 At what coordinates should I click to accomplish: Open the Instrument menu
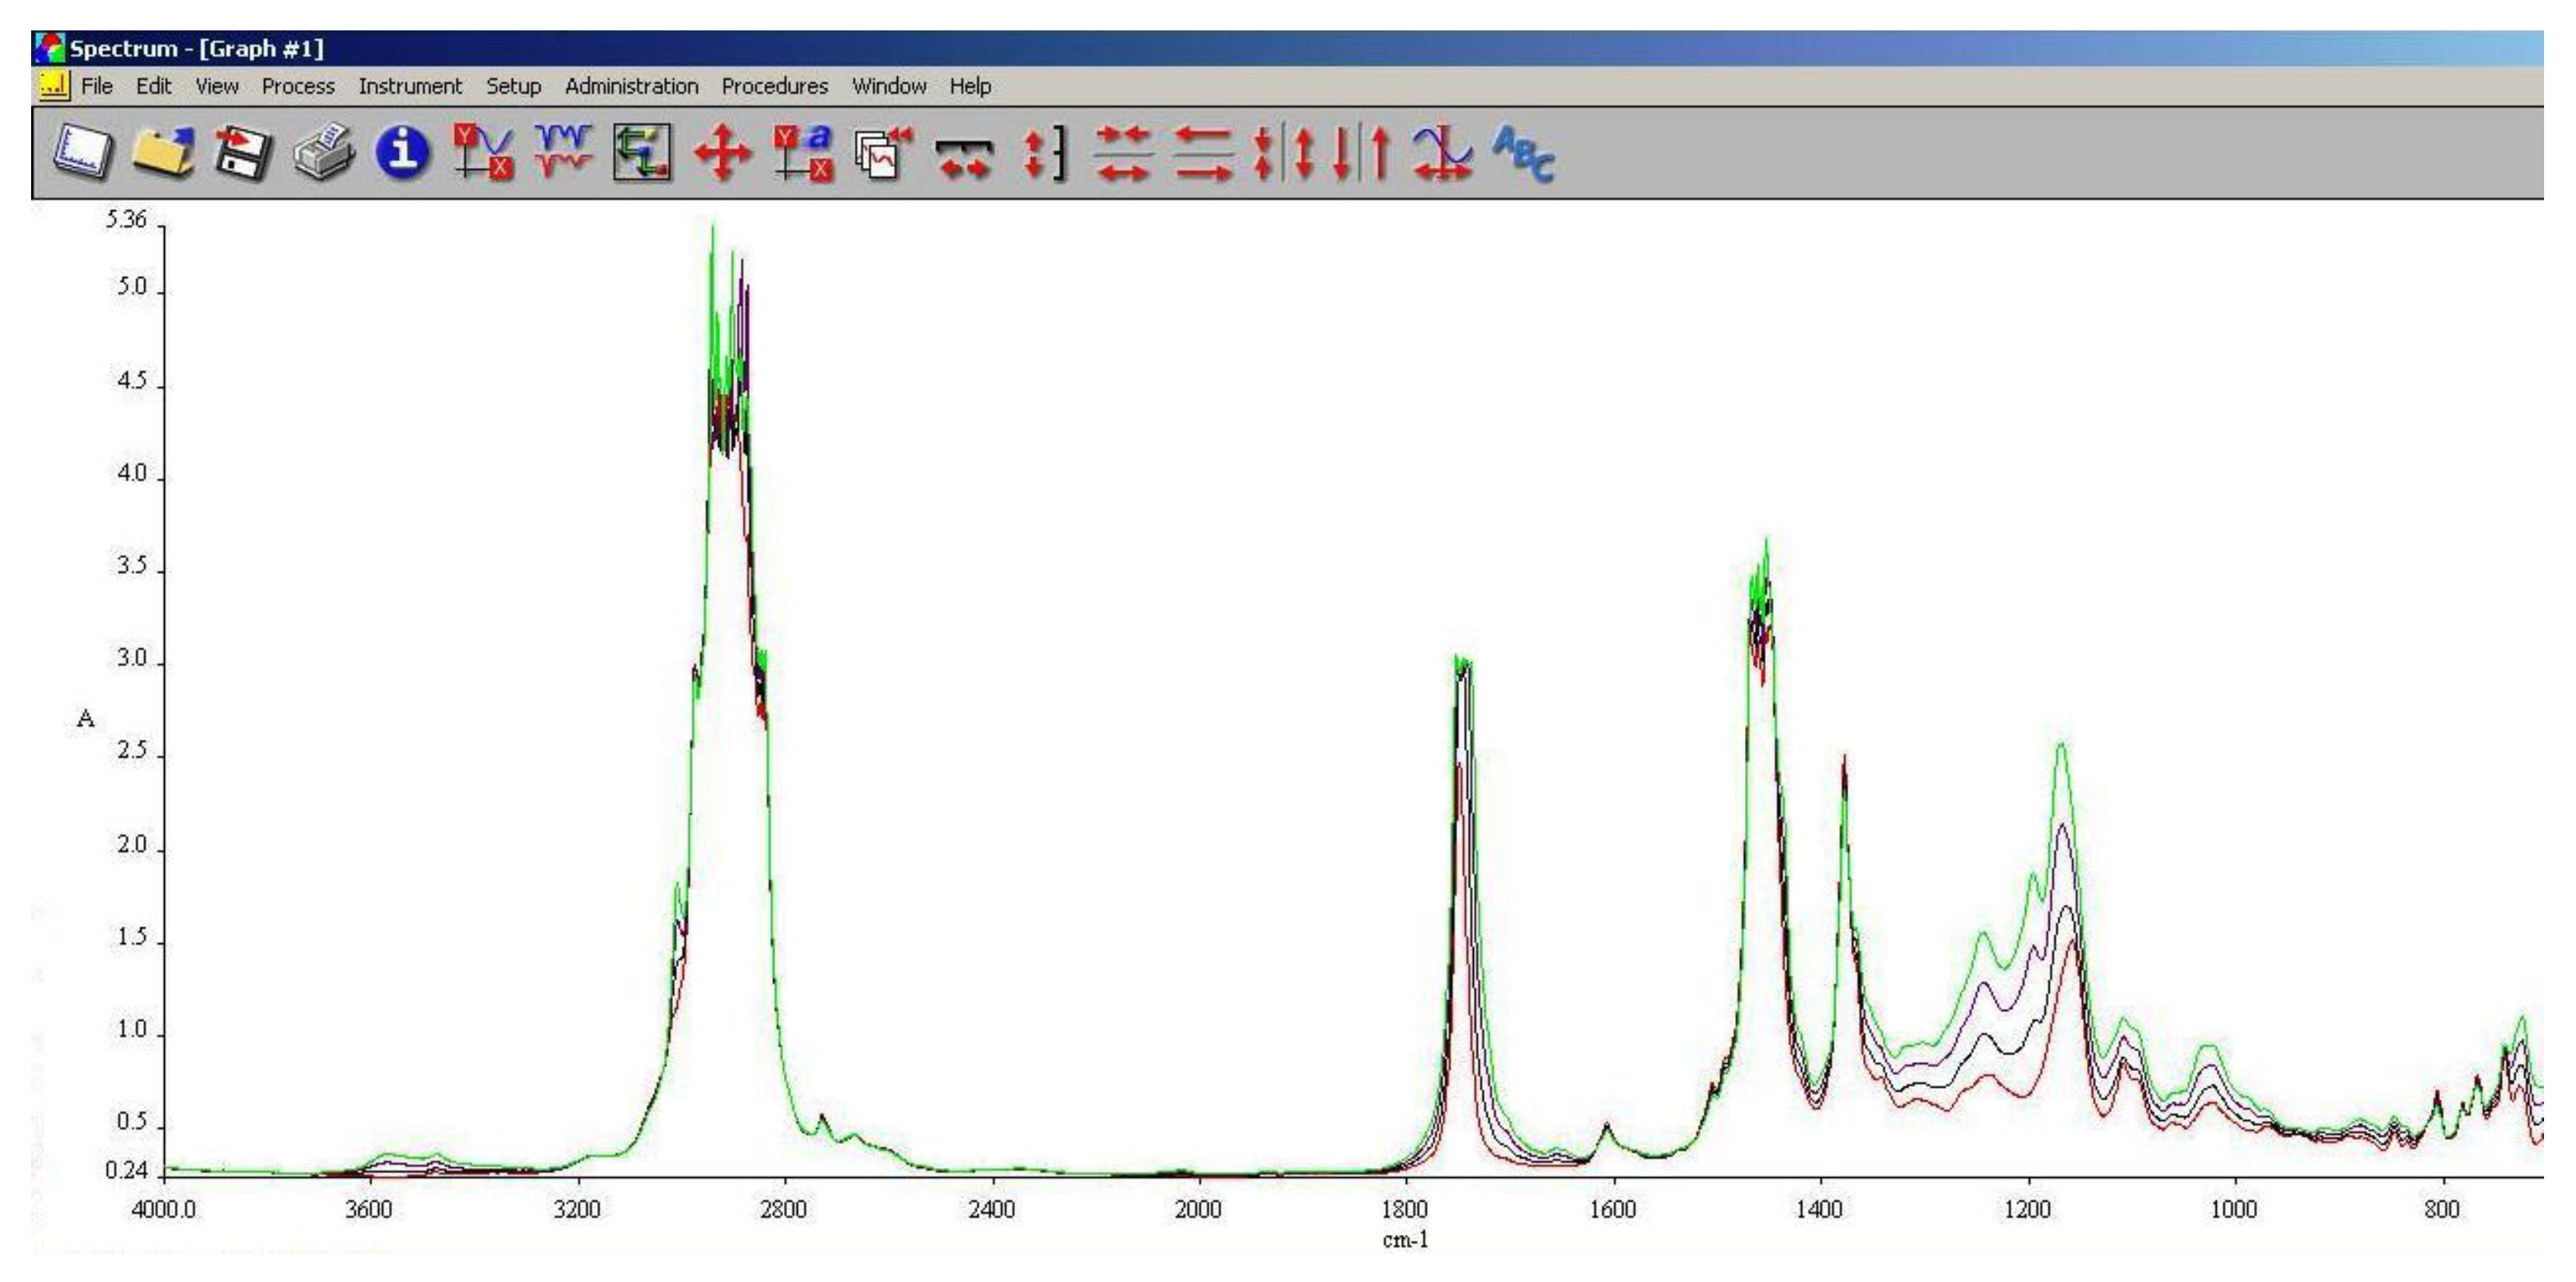[x=411, y=86]
